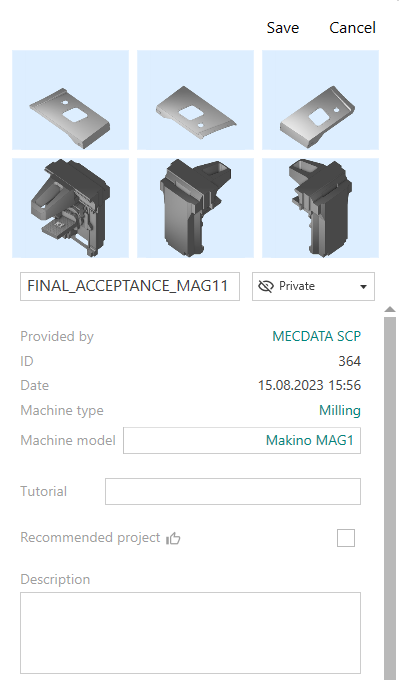Click the vertical scrollbar thumb
The height and width of the screenshot is (680, 399).
pyautogui.click(x=390, y=498)
